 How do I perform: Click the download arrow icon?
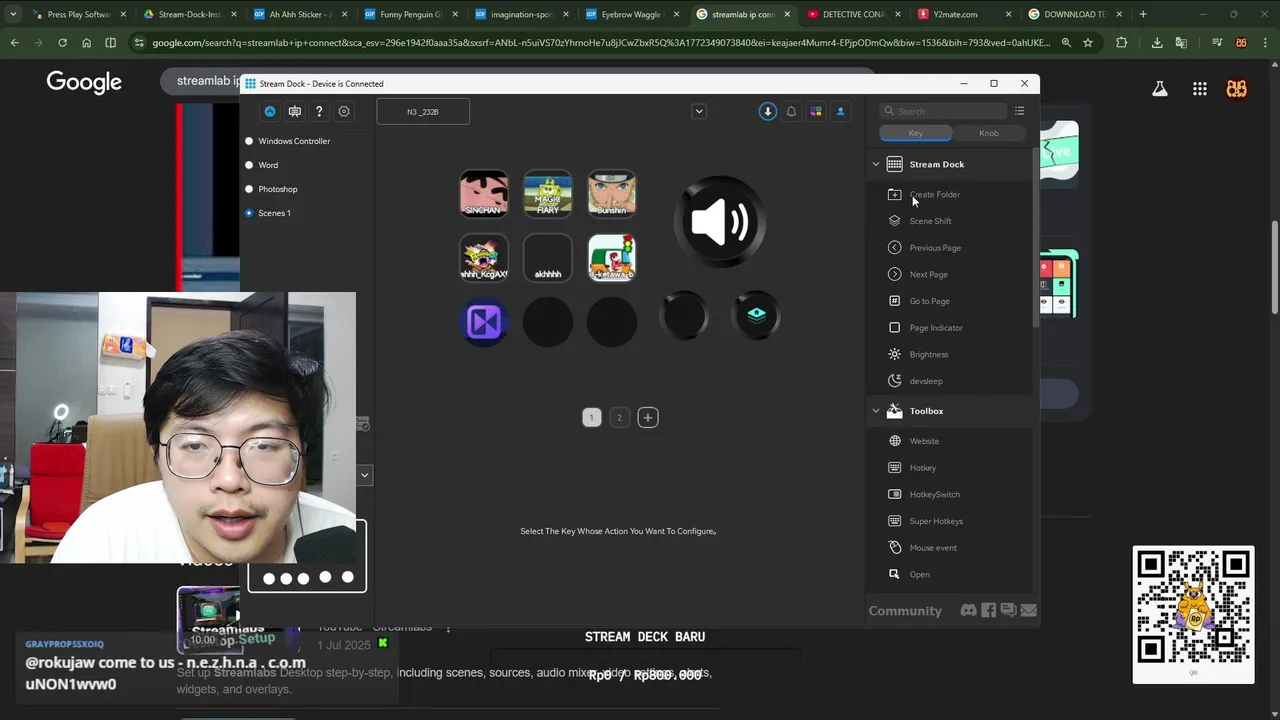pyautogui.click(x=767, y=111)
